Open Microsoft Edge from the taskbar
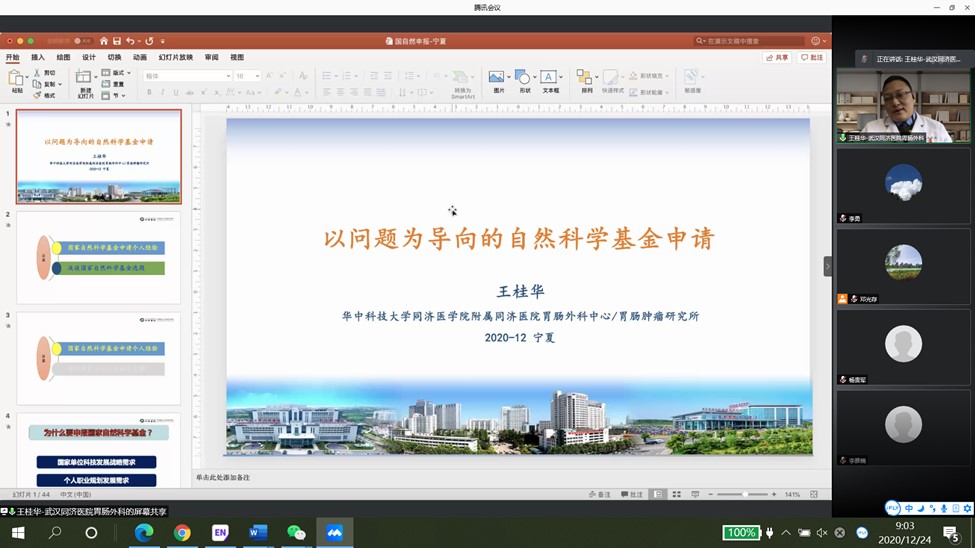975x548 pixels. (144, 533)
